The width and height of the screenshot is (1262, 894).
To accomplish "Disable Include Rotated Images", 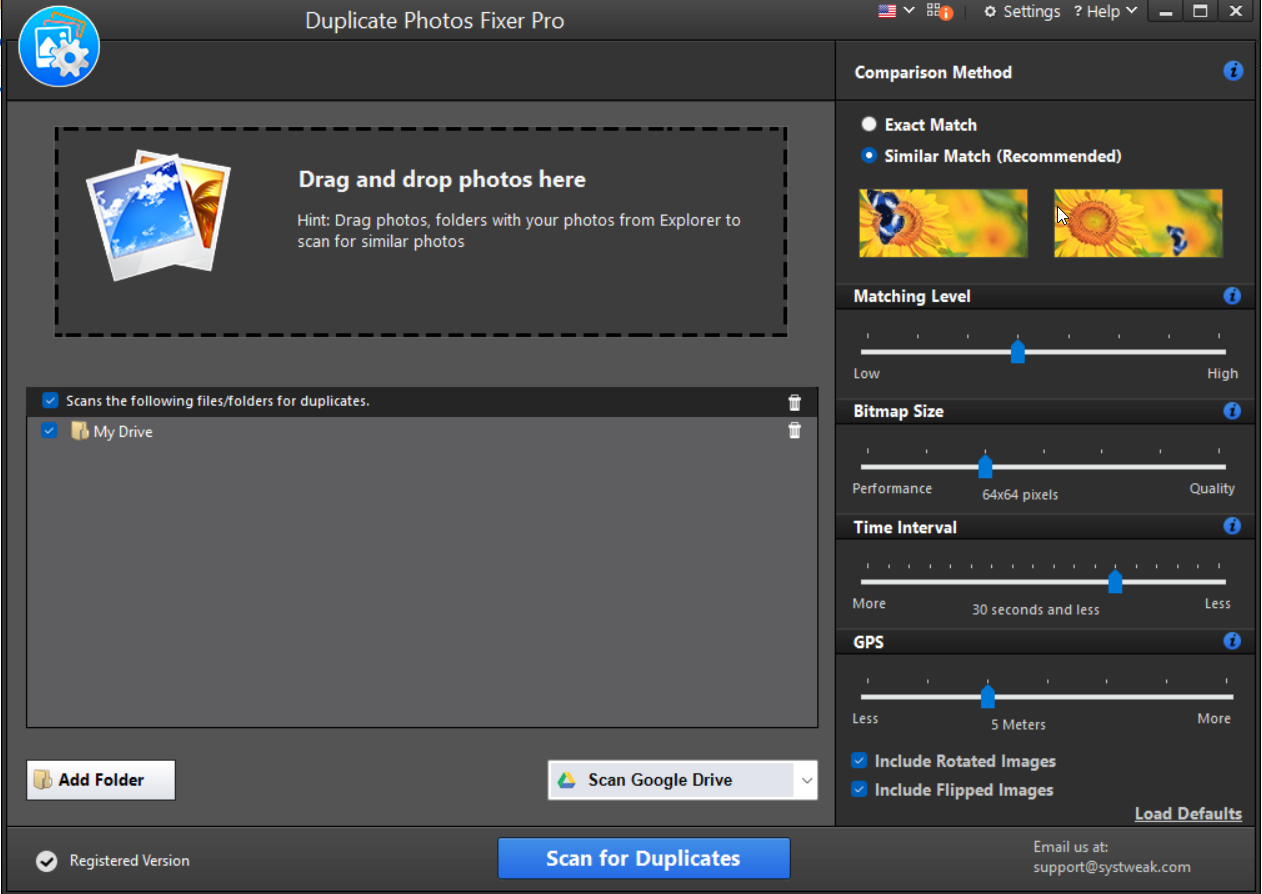I will click(858, 760).
